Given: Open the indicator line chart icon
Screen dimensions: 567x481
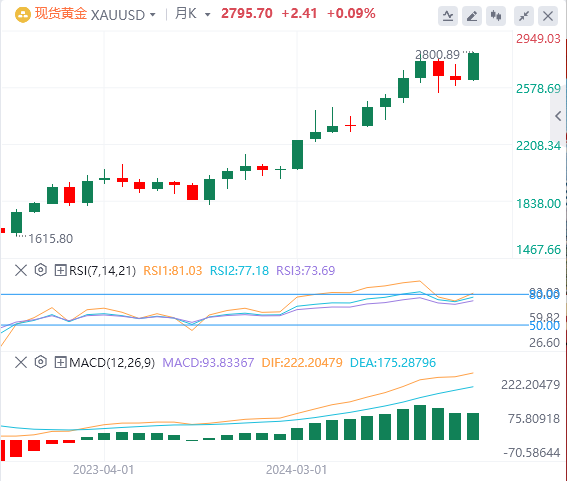Looking at the screenshot, I should (448, 16).
